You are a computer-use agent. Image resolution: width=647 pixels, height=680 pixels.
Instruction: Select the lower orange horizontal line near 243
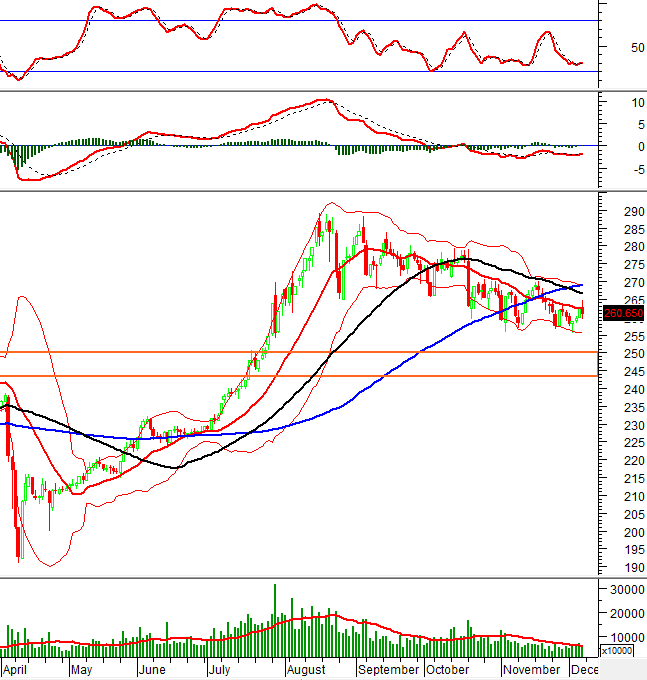[300, 376]
